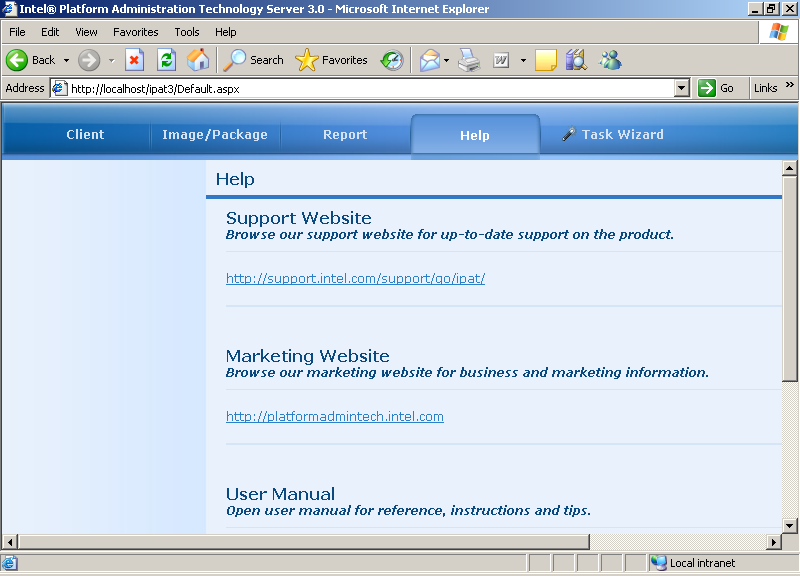Open the Favorites star toolbar button
Image resolution: width=800 pixels, height=576 pixels.
pos(331,60)
